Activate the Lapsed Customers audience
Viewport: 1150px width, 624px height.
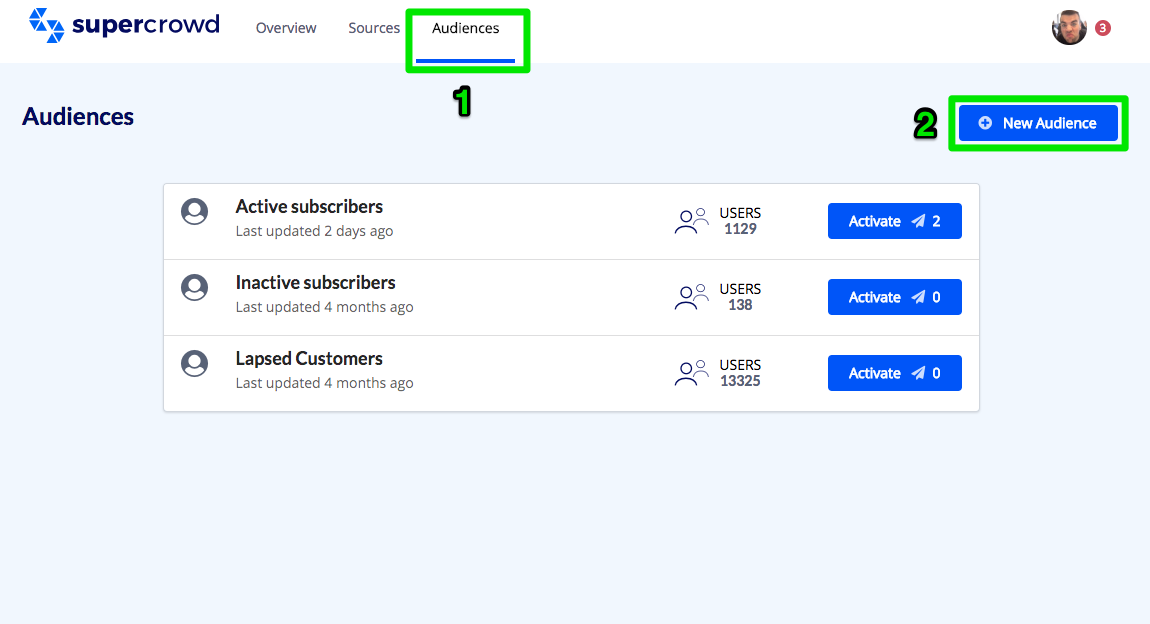(x=895, y=373)
